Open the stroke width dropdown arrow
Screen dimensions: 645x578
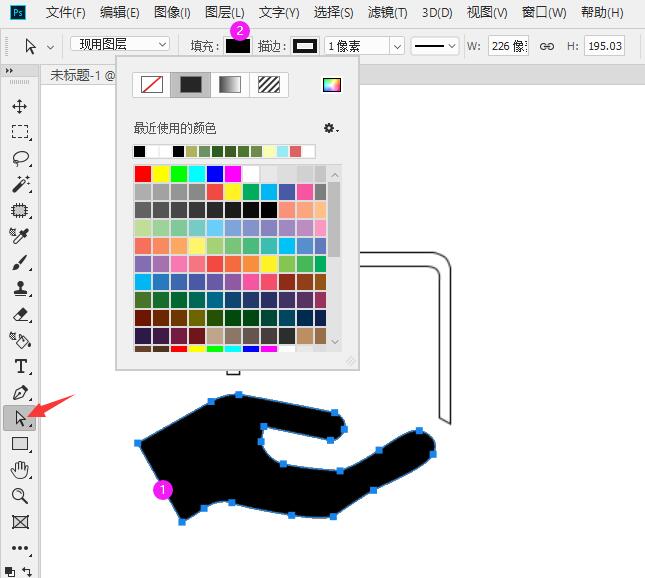pos(397,46)
